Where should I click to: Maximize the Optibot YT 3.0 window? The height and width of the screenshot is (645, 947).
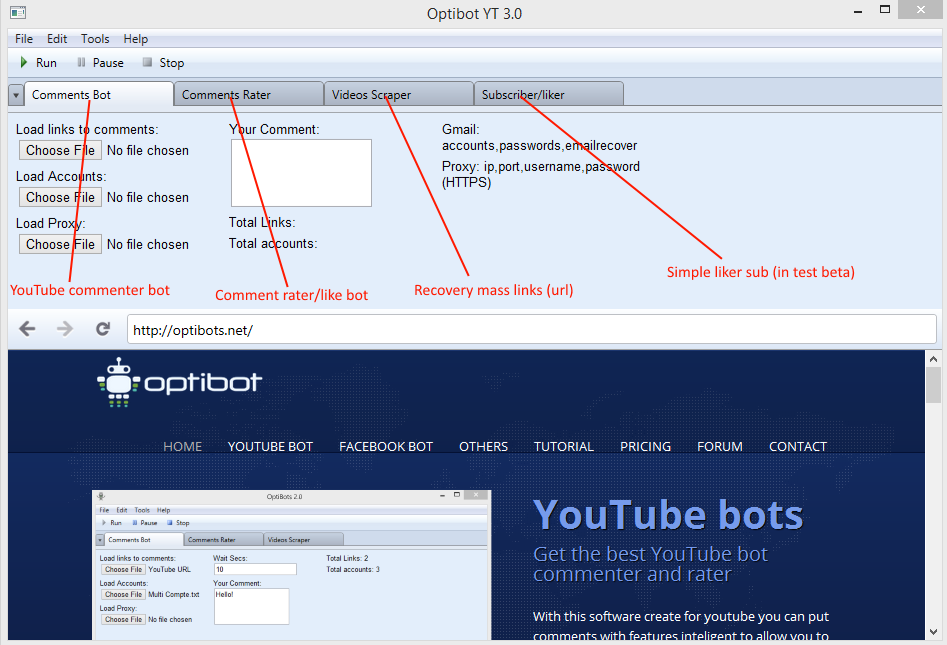tap(885, 10)
